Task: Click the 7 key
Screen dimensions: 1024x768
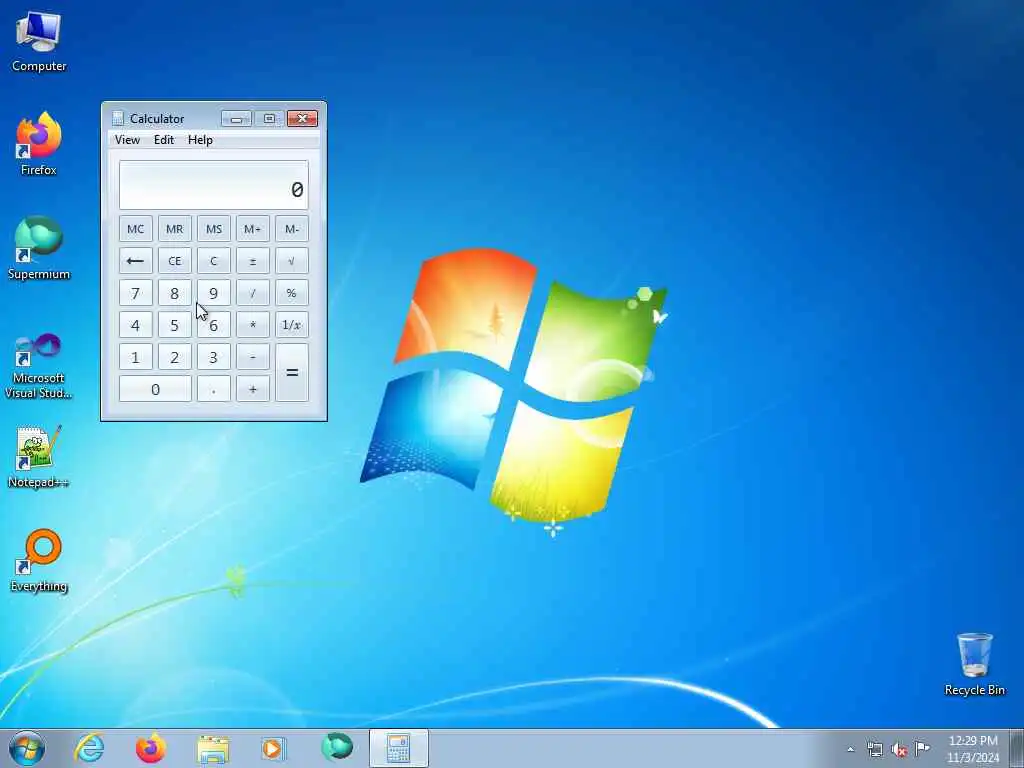Action: [135, 293]
